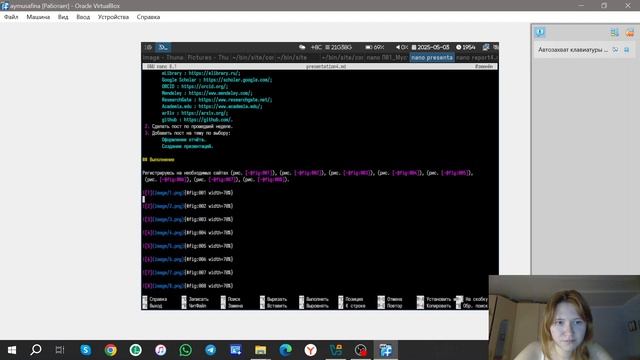640x360 pixels.
Task: Open the Справка menu
Action: pyautogui.click(x=148, y=17)
